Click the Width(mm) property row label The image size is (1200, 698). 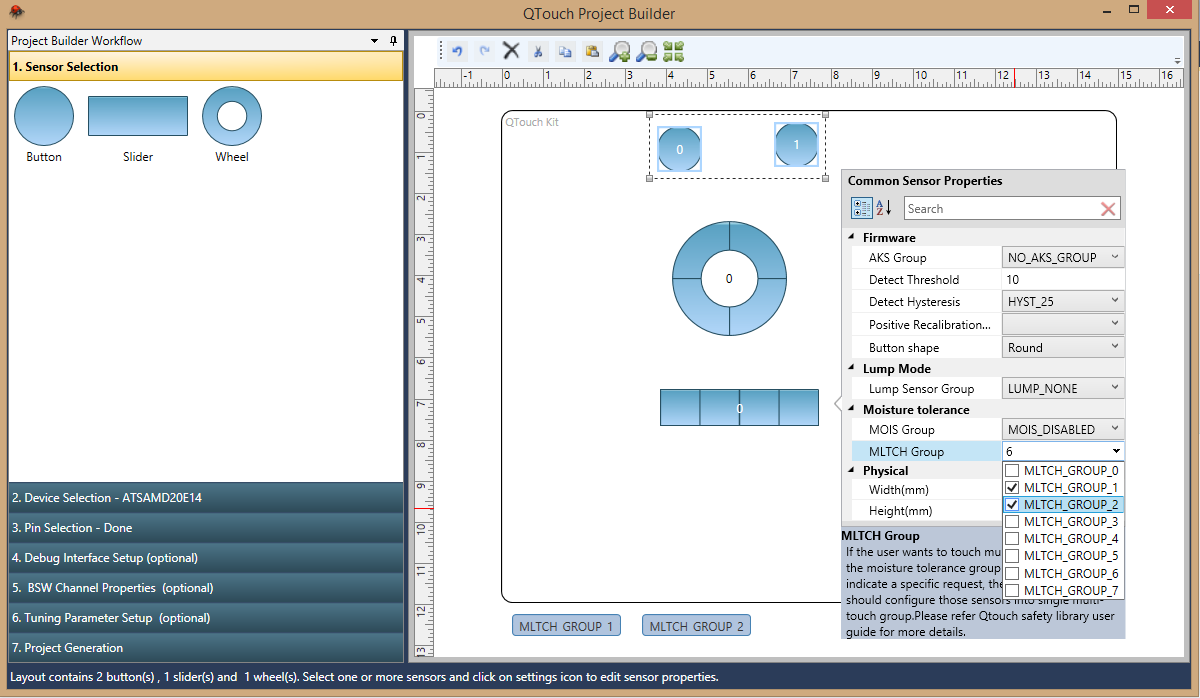click(899, 490)
